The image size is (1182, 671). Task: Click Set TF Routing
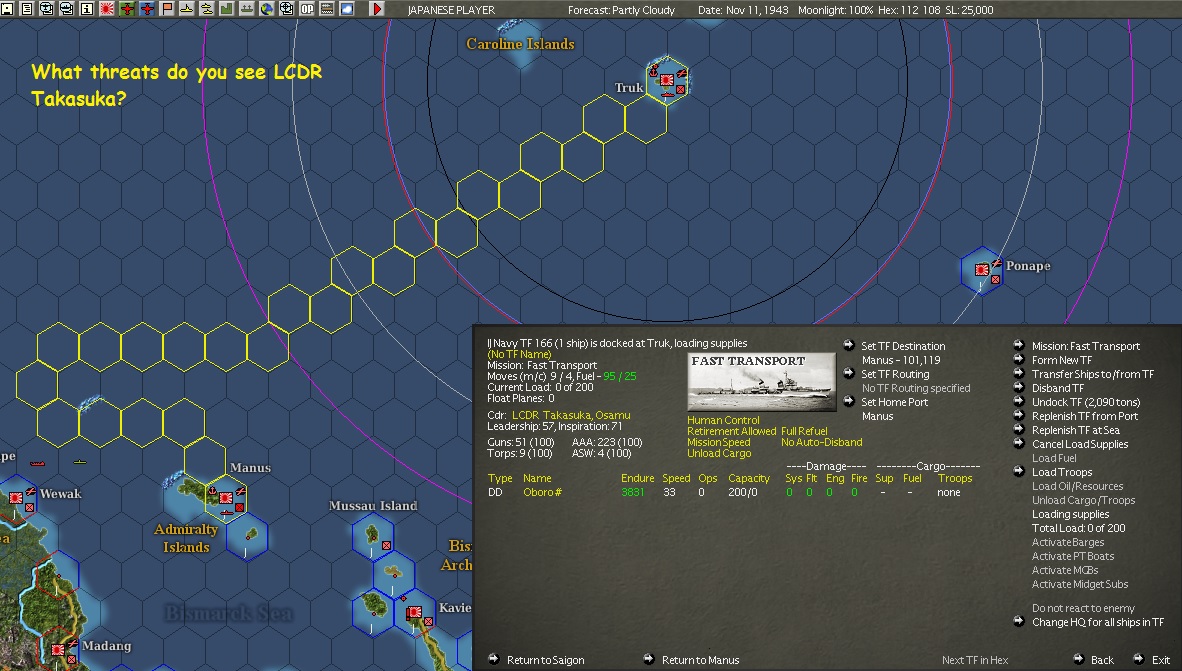pos(895,374)
